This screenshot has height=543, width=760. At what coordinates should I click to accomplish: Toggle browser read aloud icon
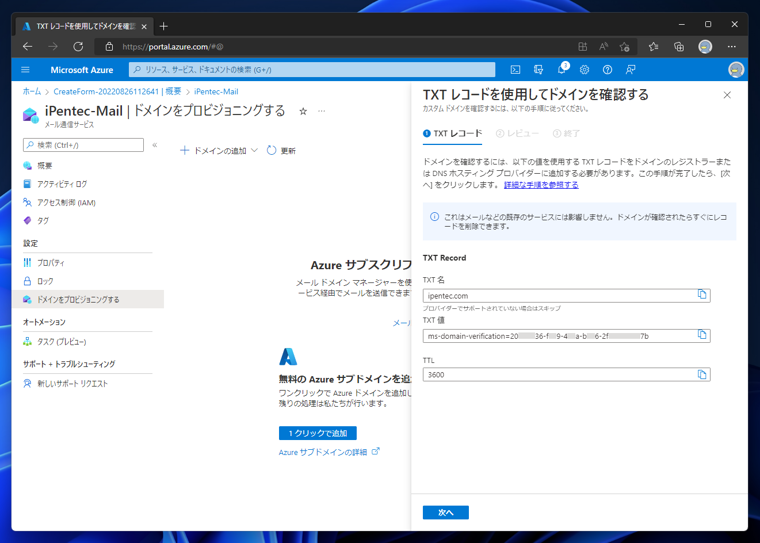click(603, 47)
